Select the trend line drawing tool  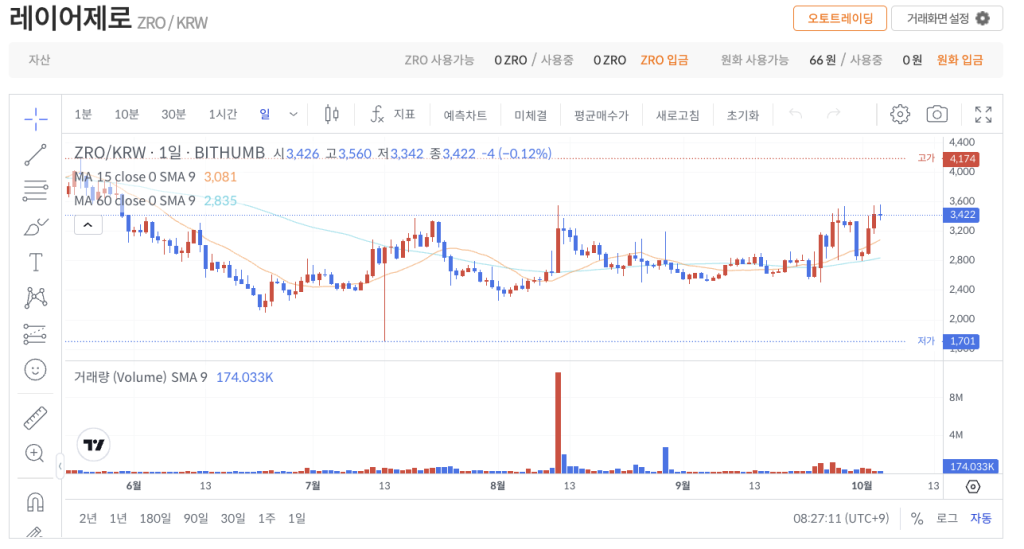[x=36, y=154]
